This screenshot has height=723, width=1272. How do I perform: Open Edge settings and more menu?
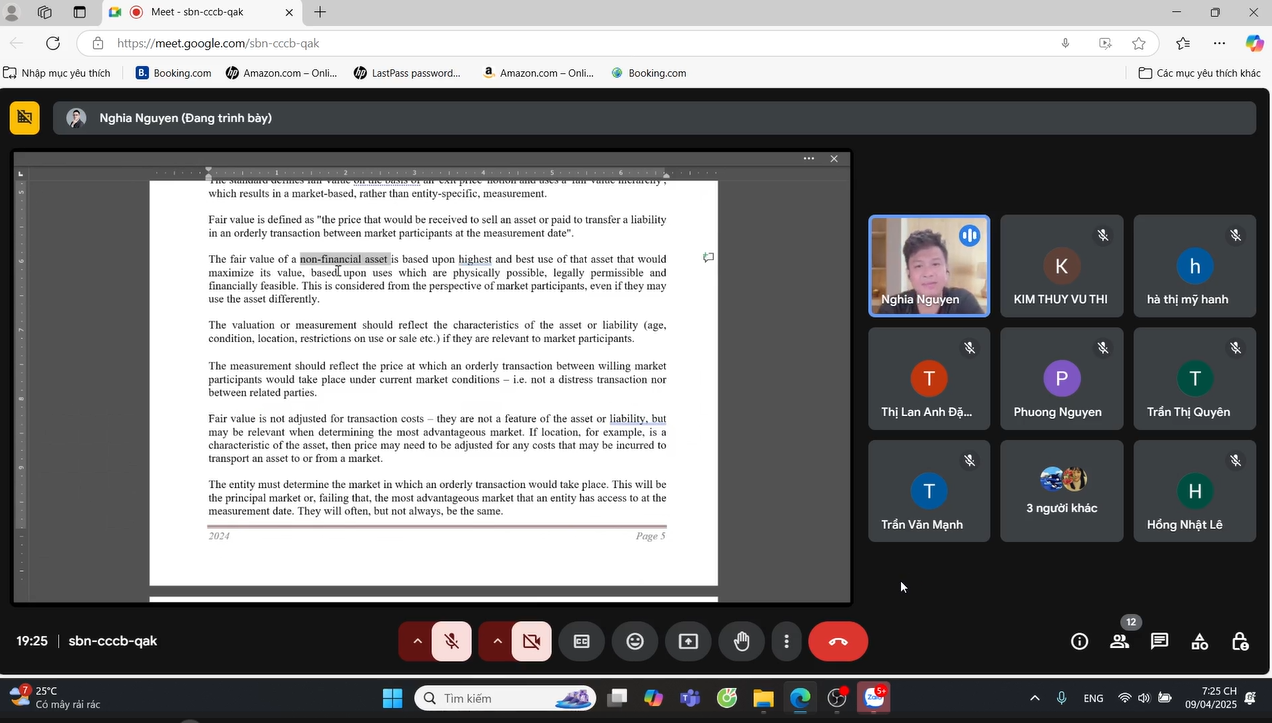pyautogui.click(x=1219, y=43)
